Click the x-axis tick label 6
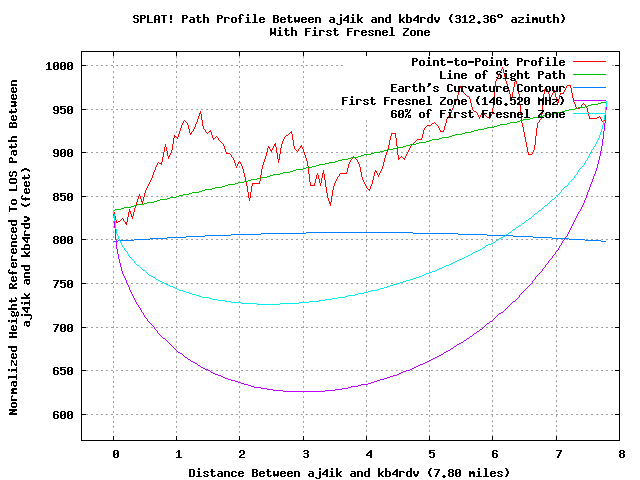Screen dimensions: 640x480 click(x=495, y=454)
